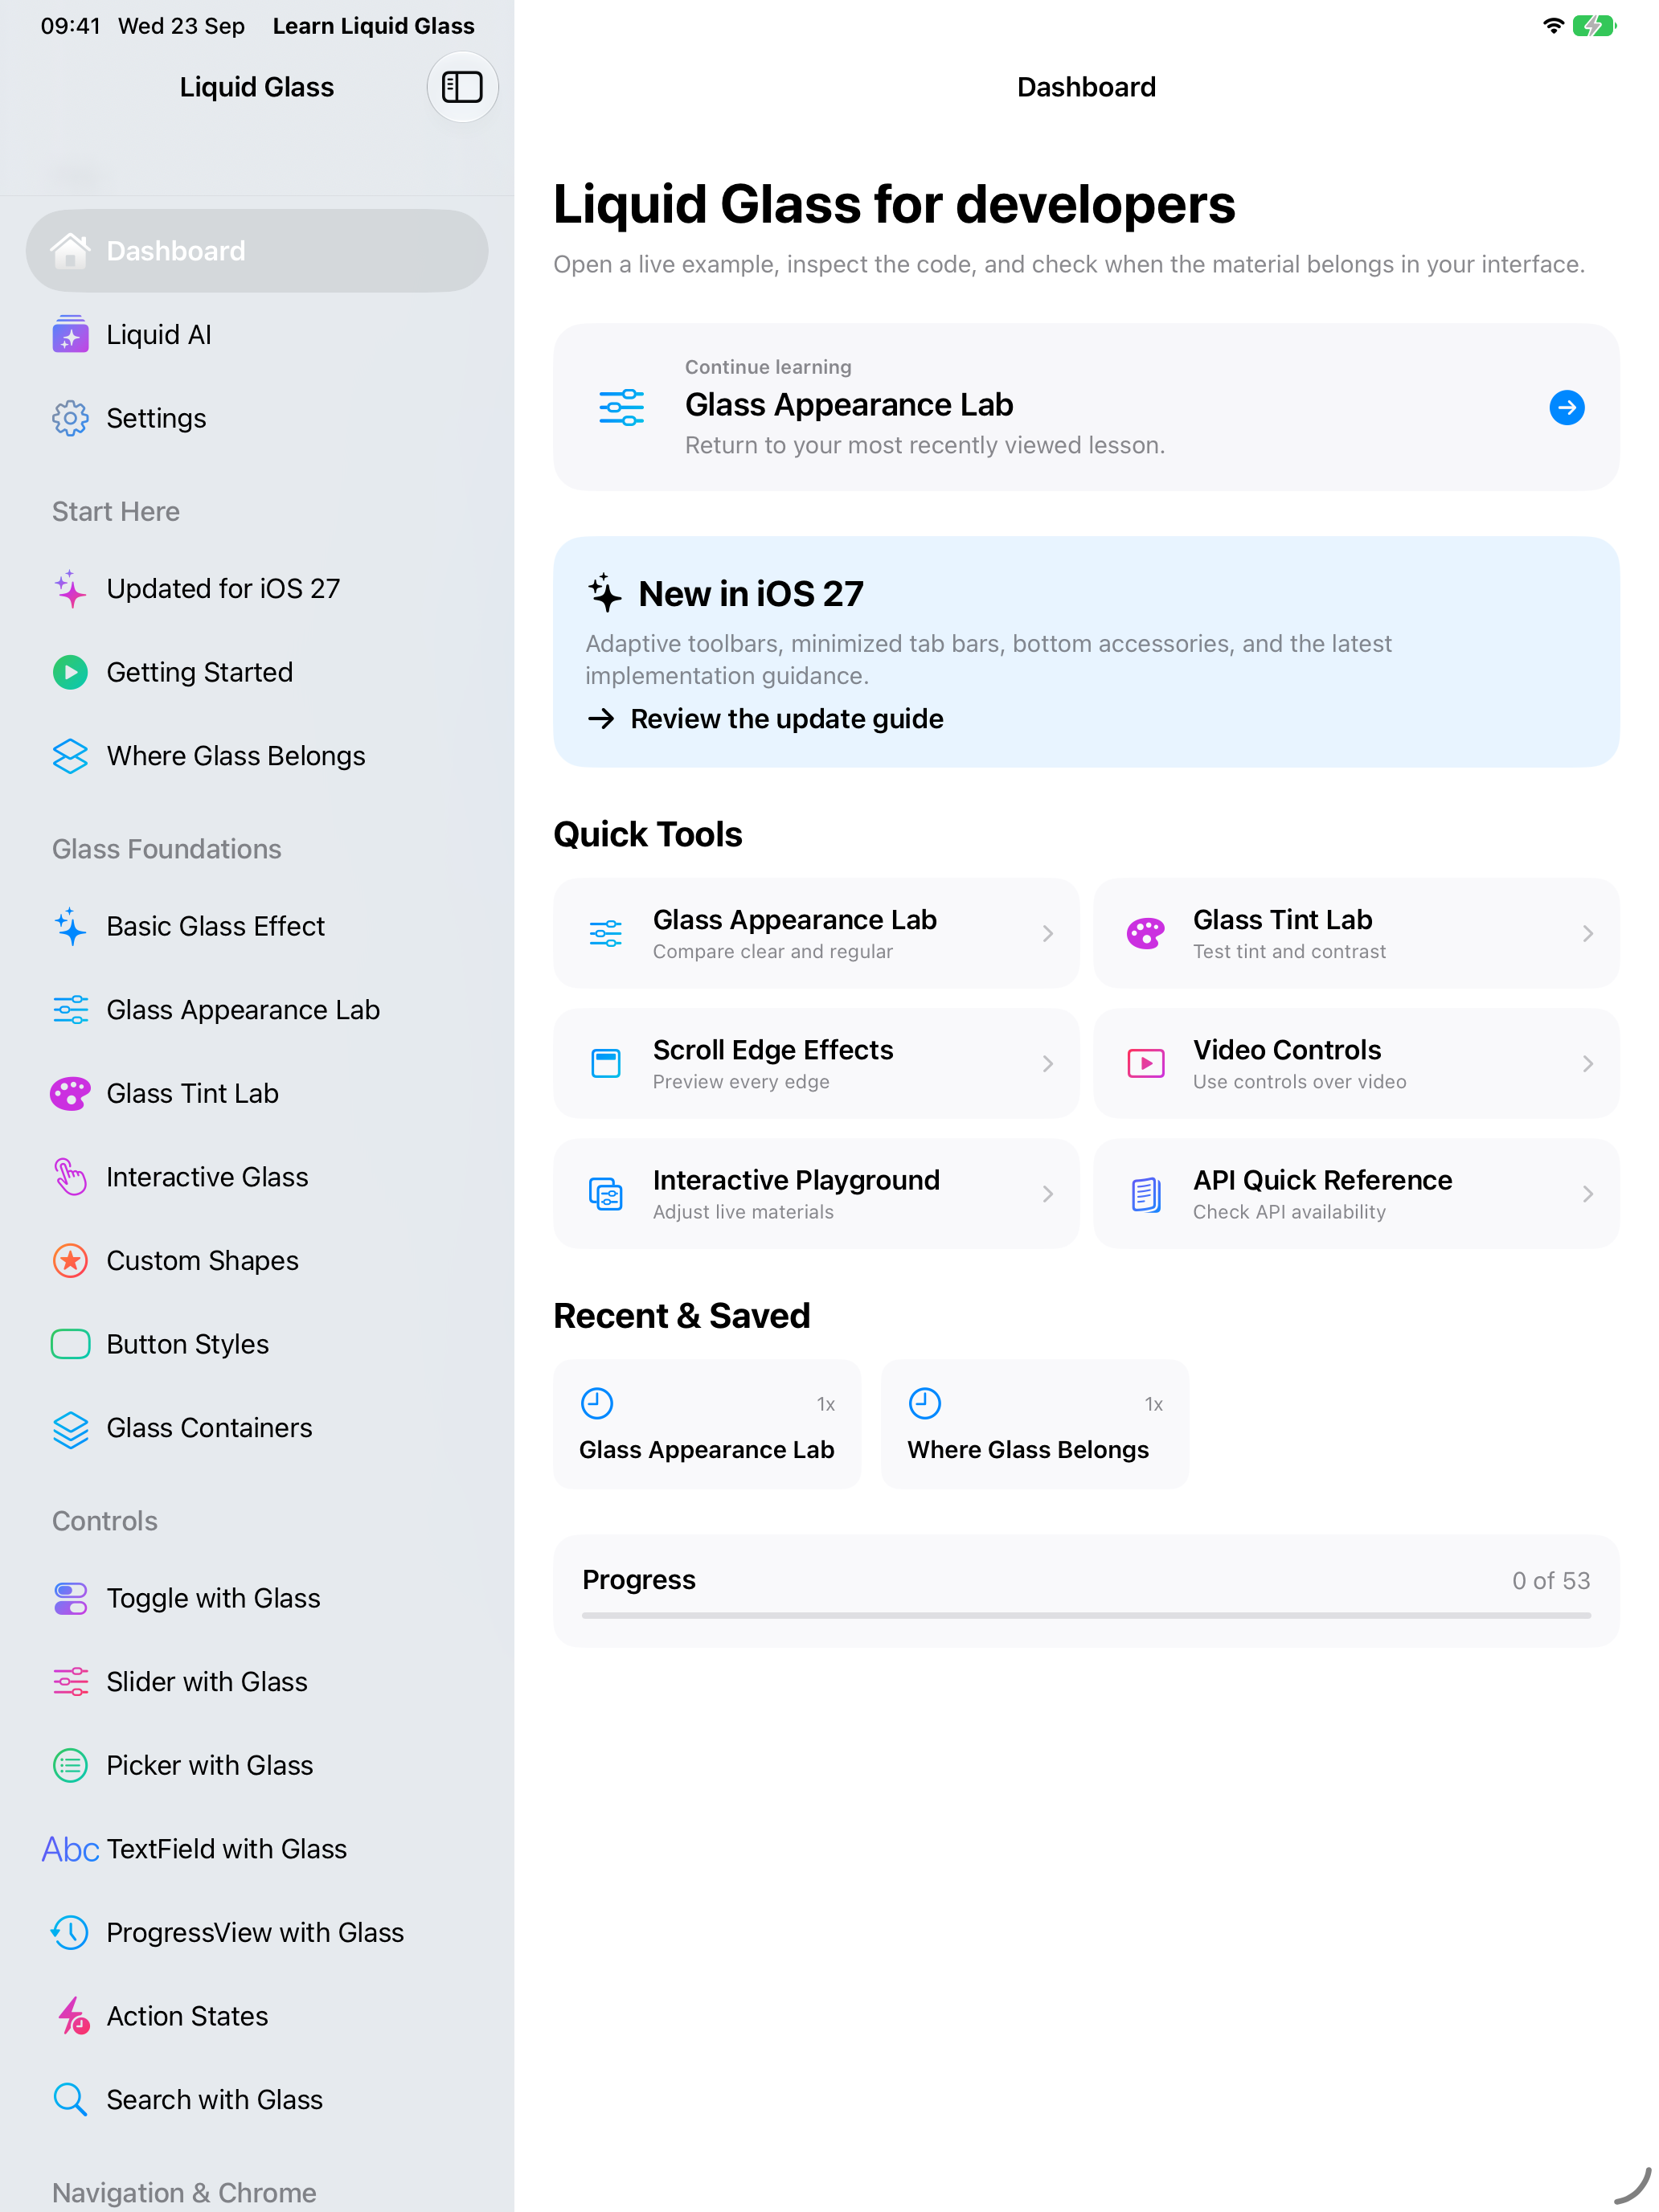Click the chevron on the Scroll Edge Effects card
The height and width of the screenshot is (2212, 1659).
1047,1064
